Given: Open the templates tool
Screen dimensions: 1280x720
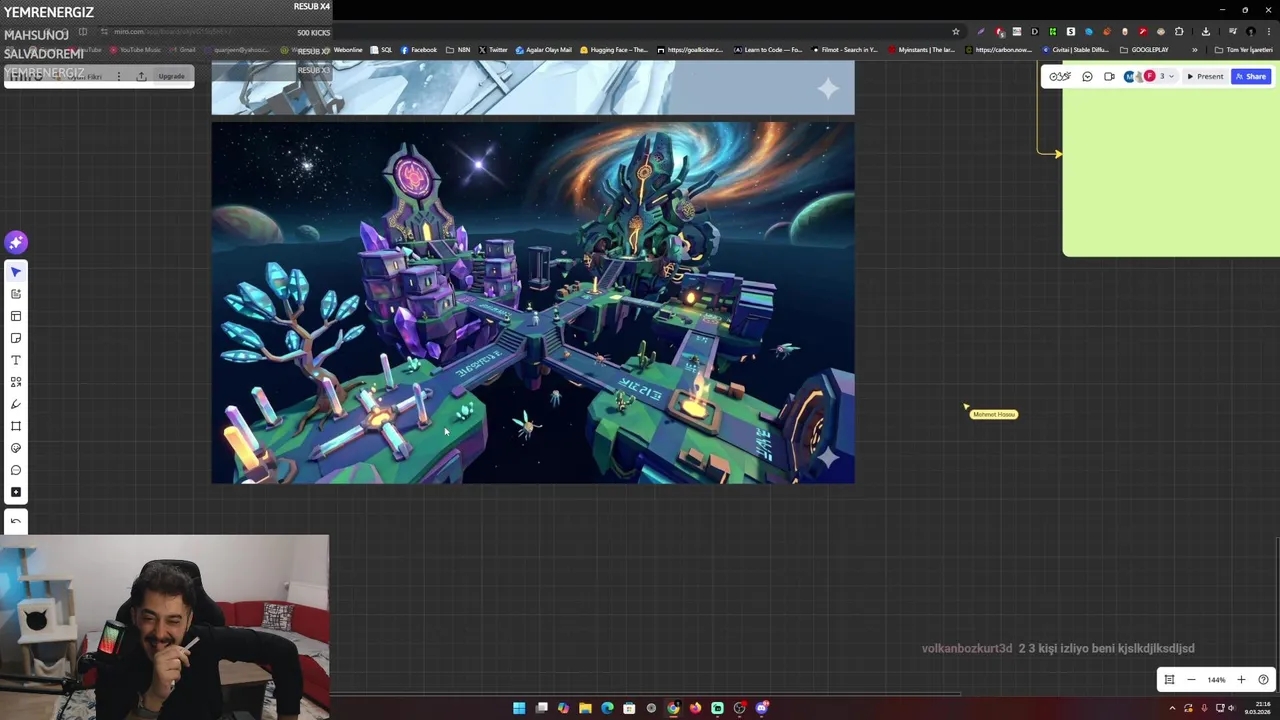Looking at the screenshot, I should [x=16, y=316].
